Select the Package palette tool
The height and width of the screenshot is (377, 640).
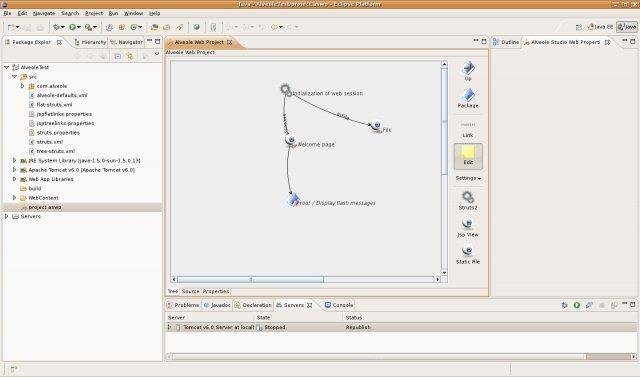(x=468, y=98)
